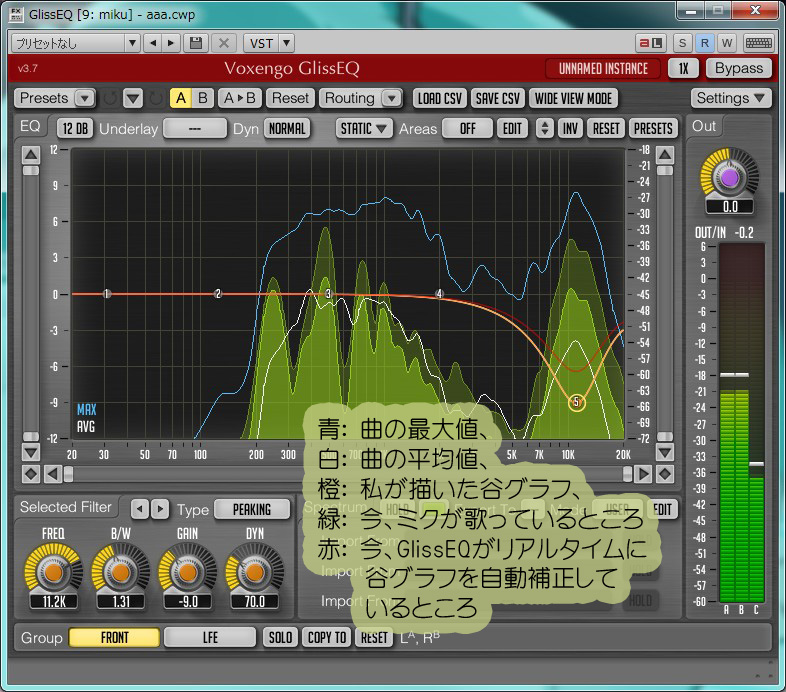Click the left diamond frequency zoom icon
Viewport: 786px width, 692px height.
pos(31,474)
